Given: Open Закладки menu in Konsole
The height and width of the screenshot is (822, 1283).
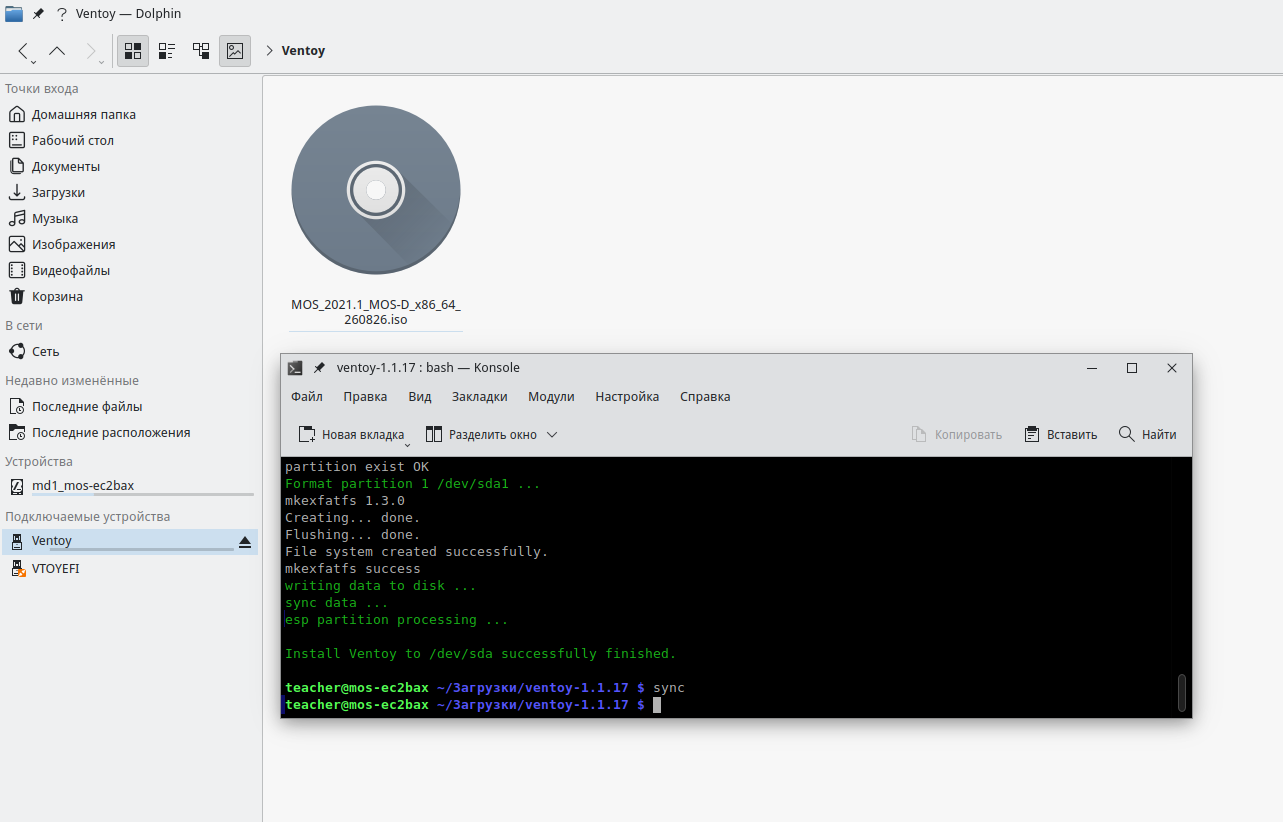Looking at the screenshot, I should 480,396.
